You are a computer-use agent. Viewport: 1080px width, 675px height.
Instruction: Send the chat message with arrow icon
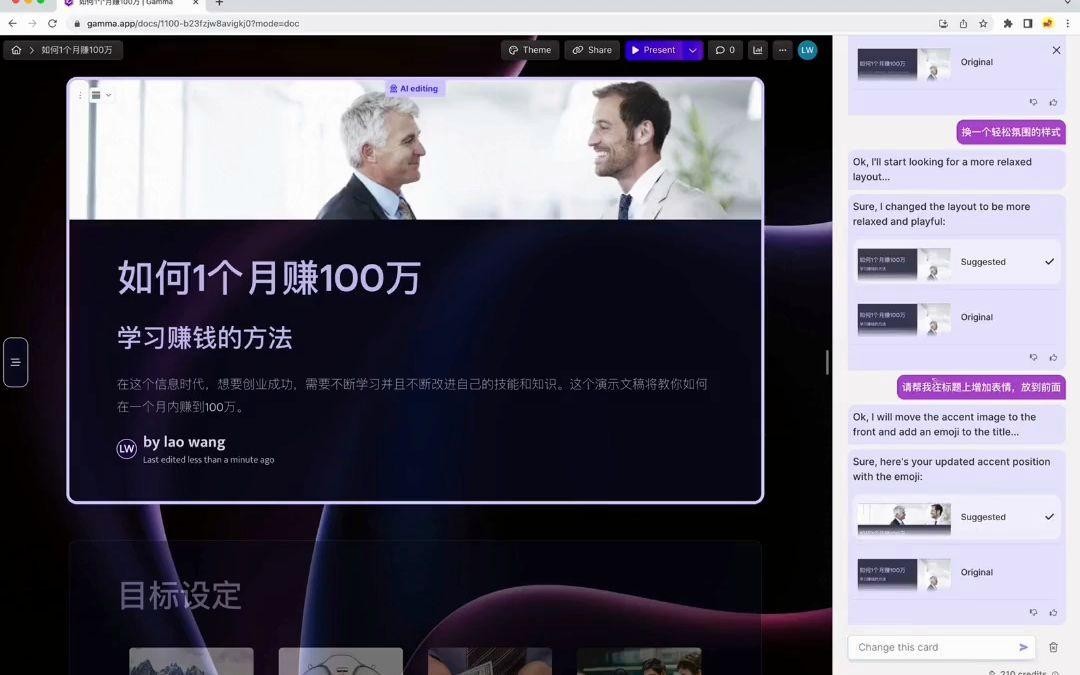pyautogui.click(x=1023, y=647)
